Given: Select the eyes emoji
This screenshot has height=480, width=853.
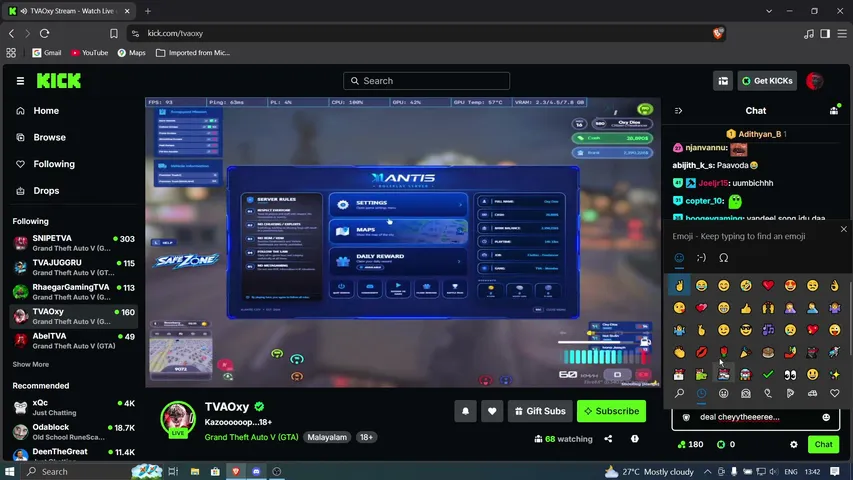Looking at the screenshot, I should point(790,374).
